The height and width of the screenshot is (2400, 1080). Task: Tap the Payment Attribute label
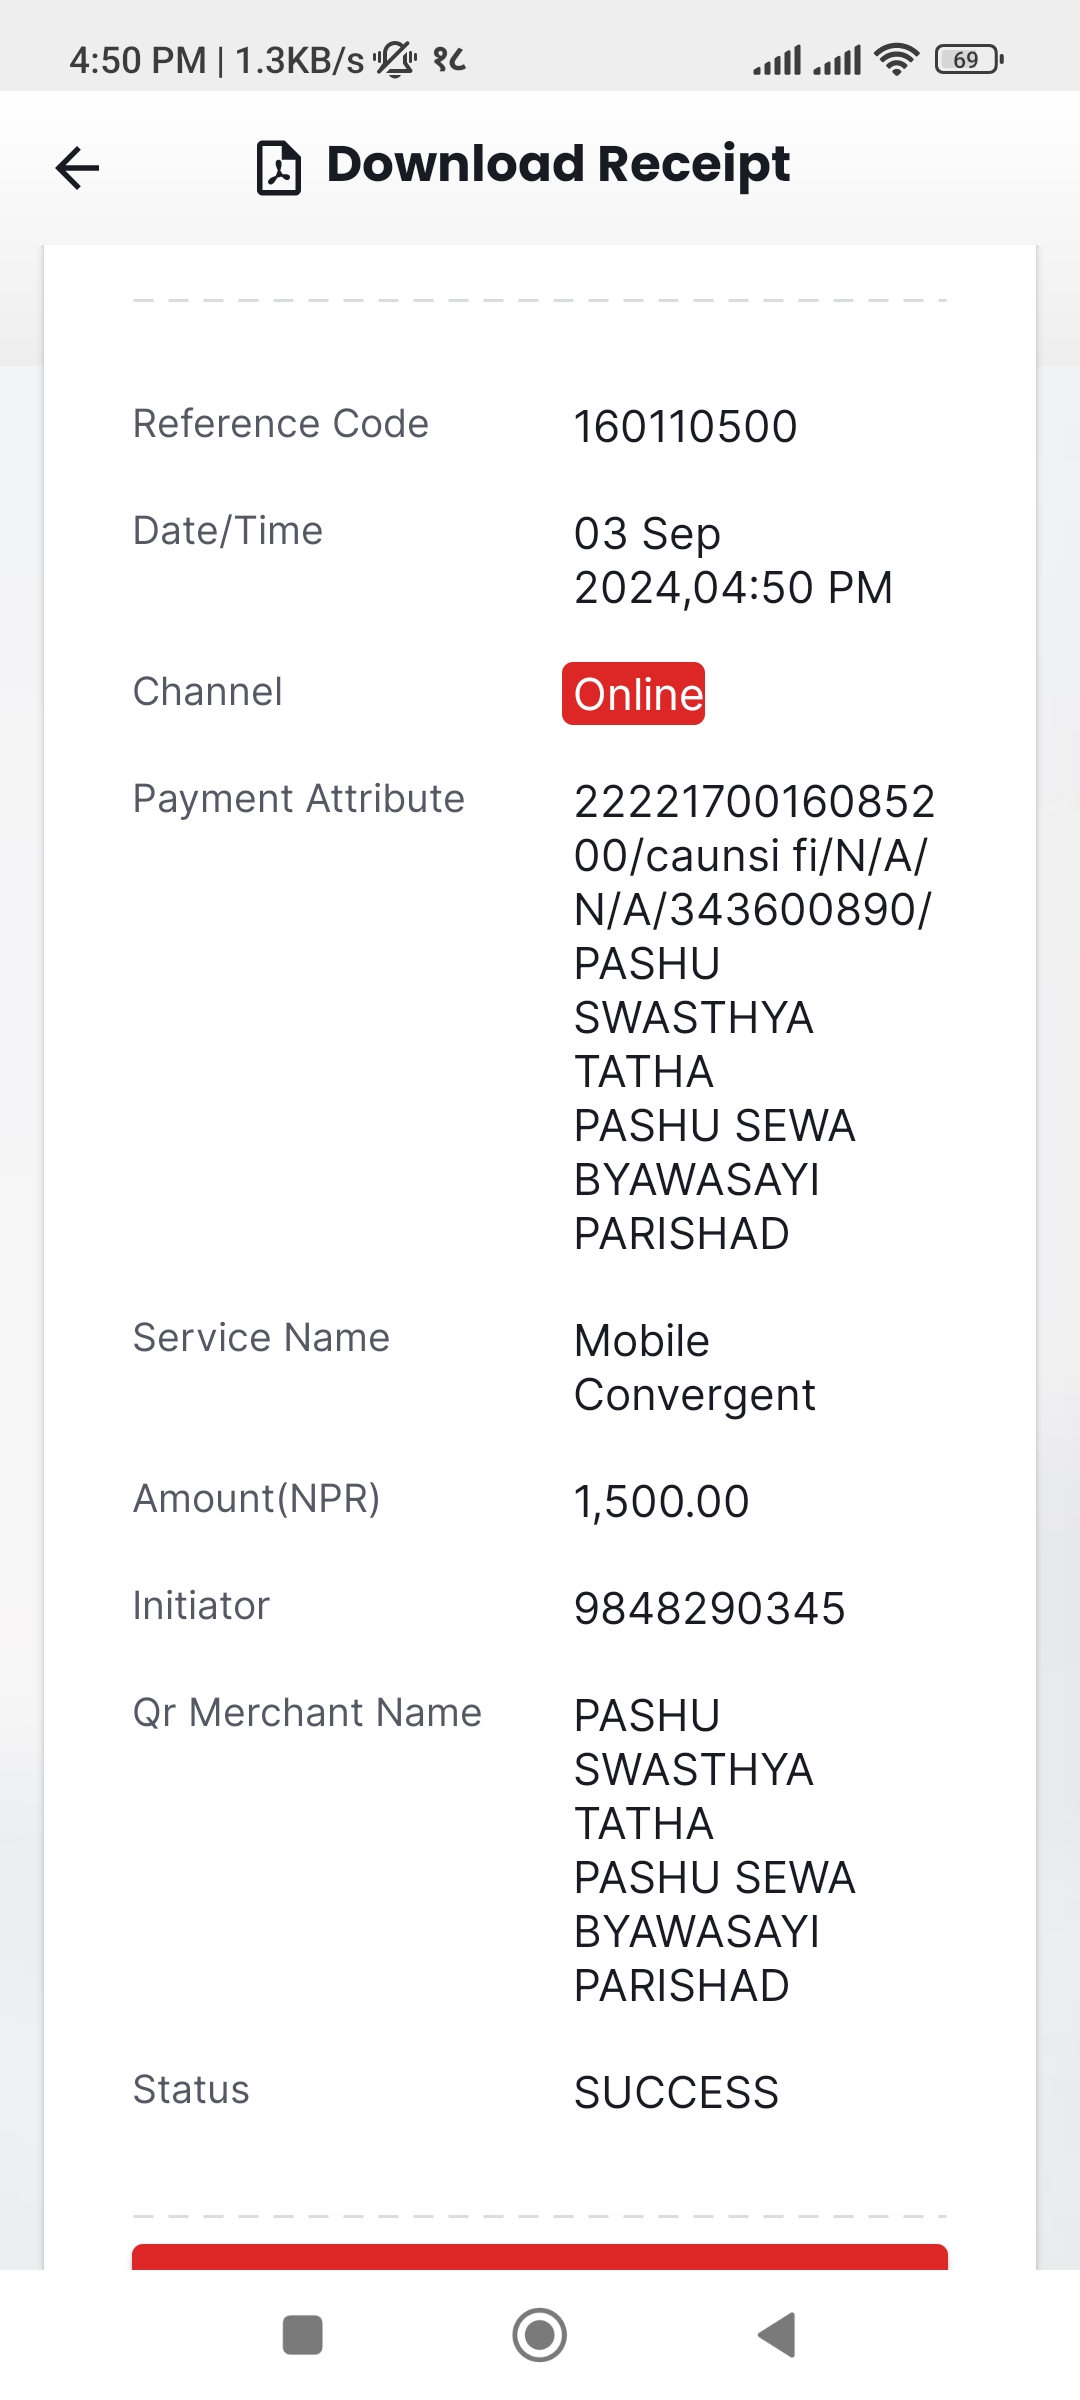299,799
